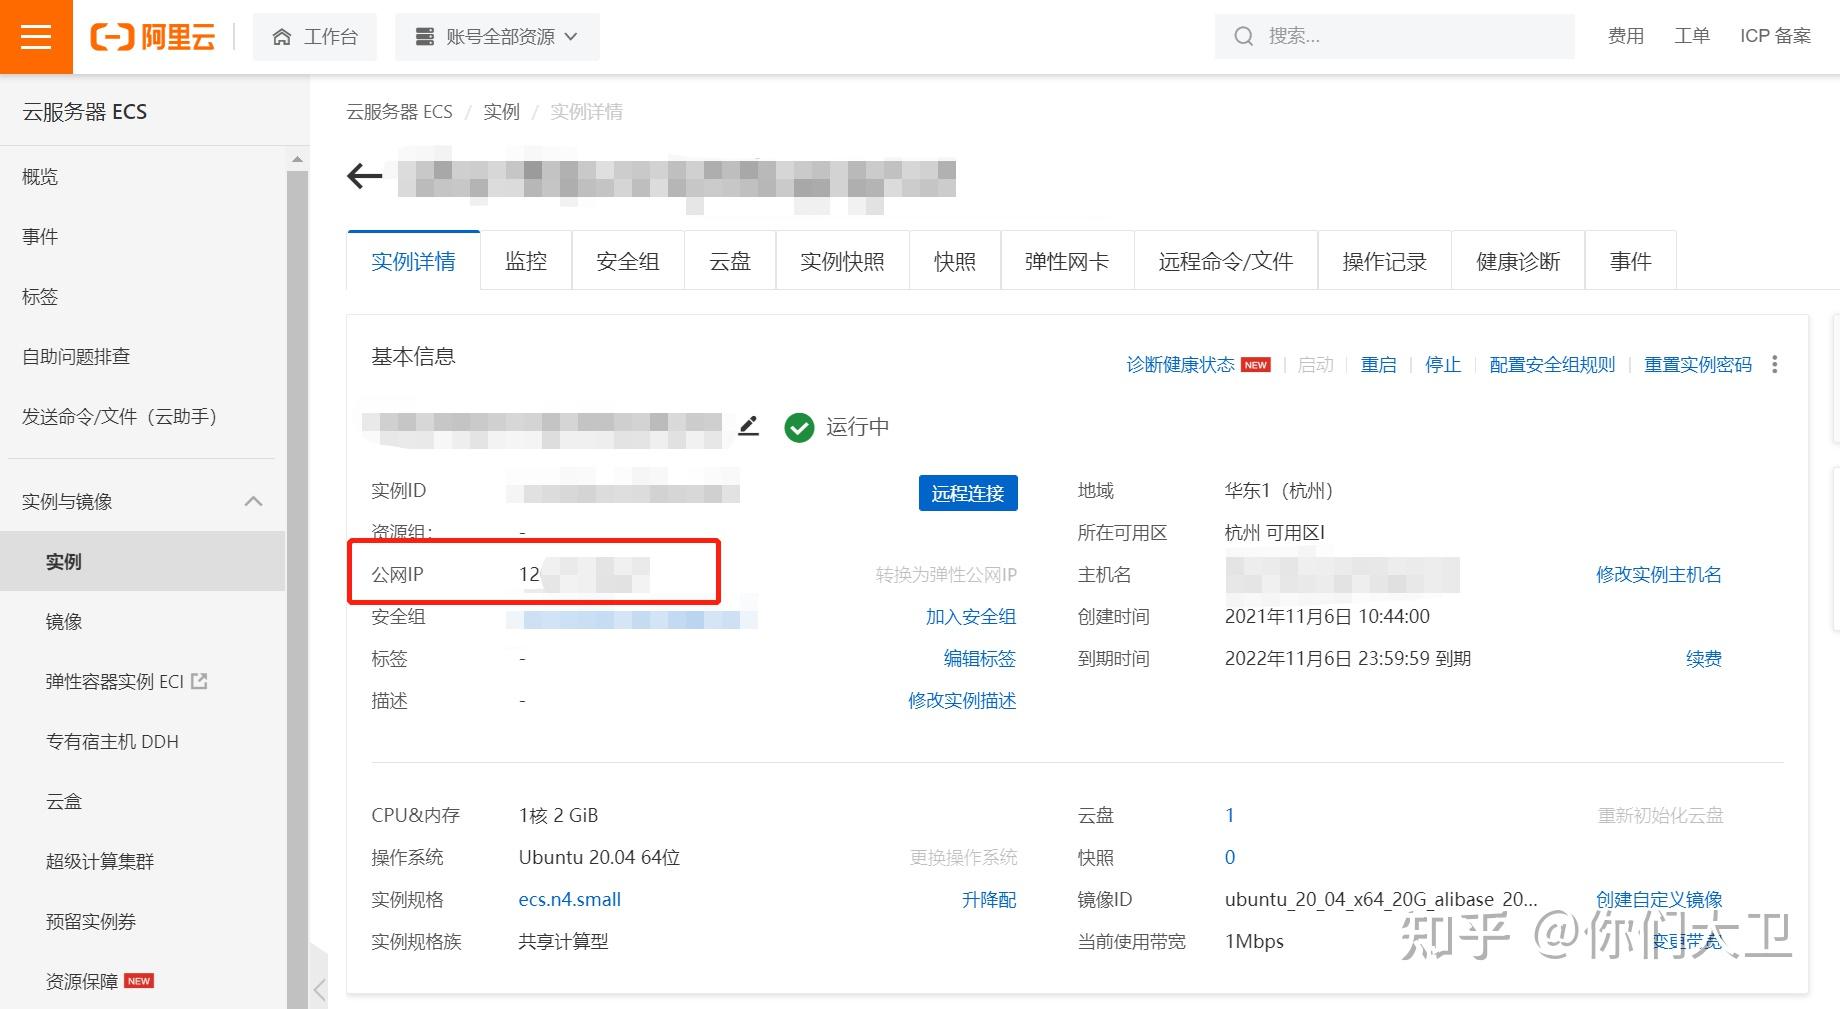Screen dimensions: 1840x1009
Task: Collapse sidebar with the bottom chevron handle
Action: pyautogui.click(x=319, y=990)
